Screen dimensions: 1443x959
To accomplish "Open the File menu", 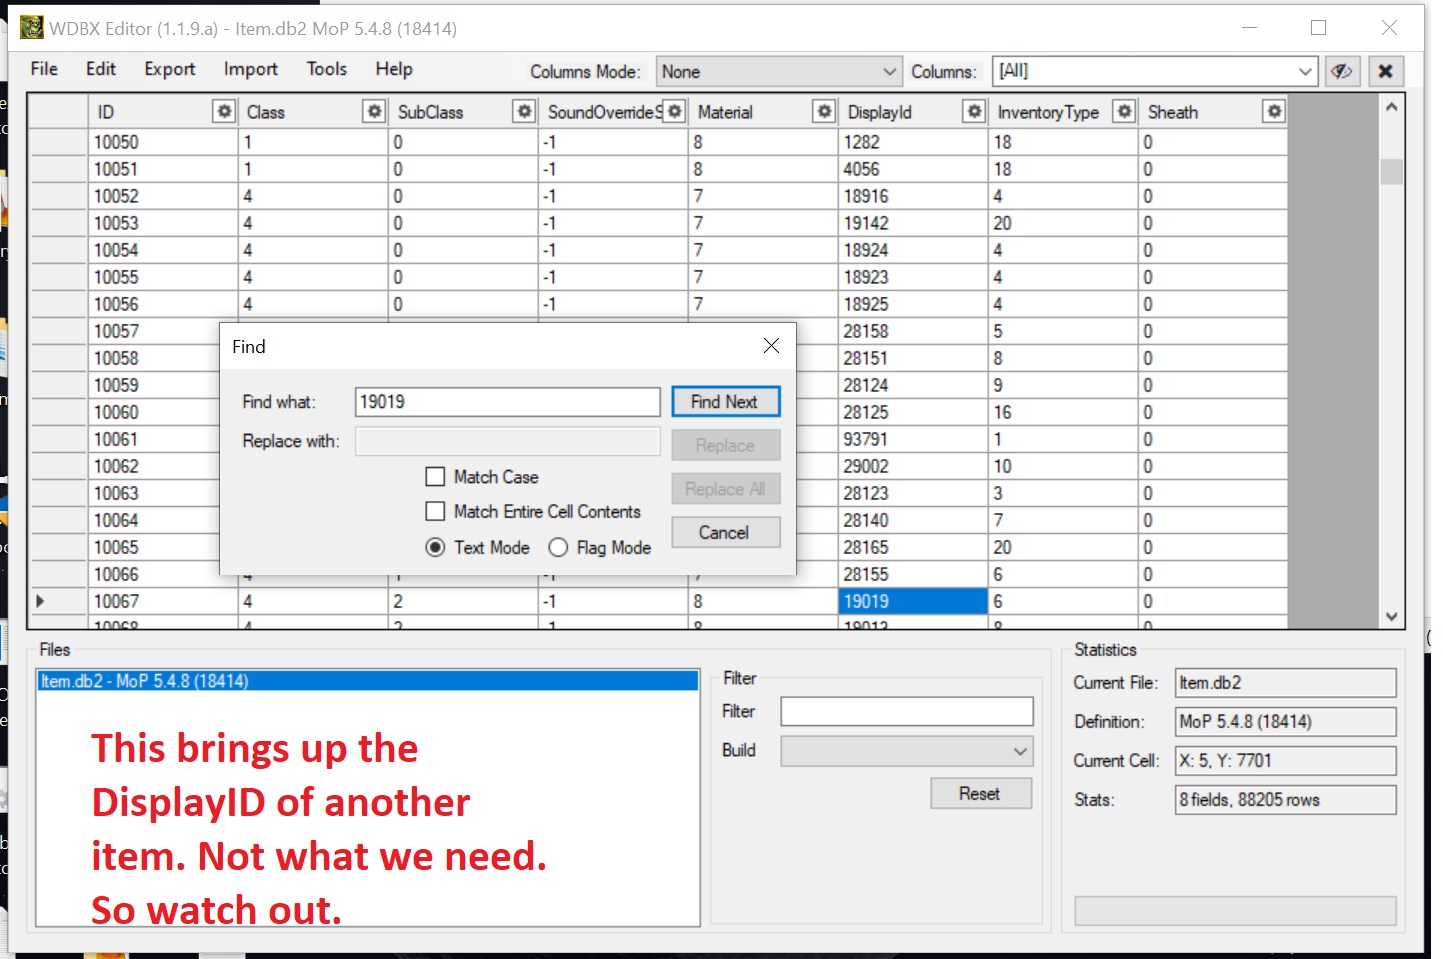I will 44,69.
